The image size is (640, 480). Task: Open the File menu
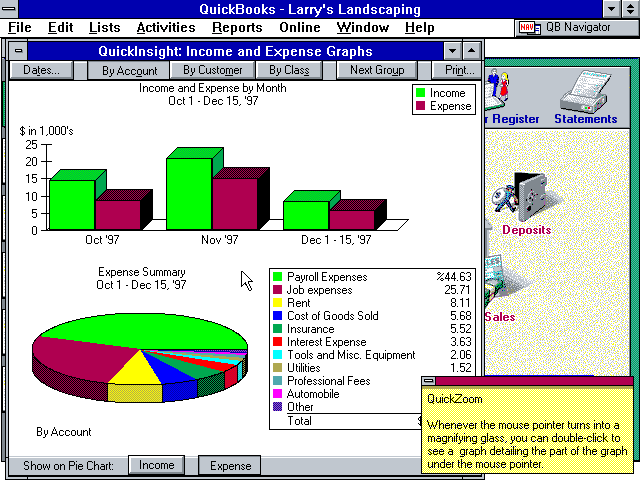(x=20, y=28)
